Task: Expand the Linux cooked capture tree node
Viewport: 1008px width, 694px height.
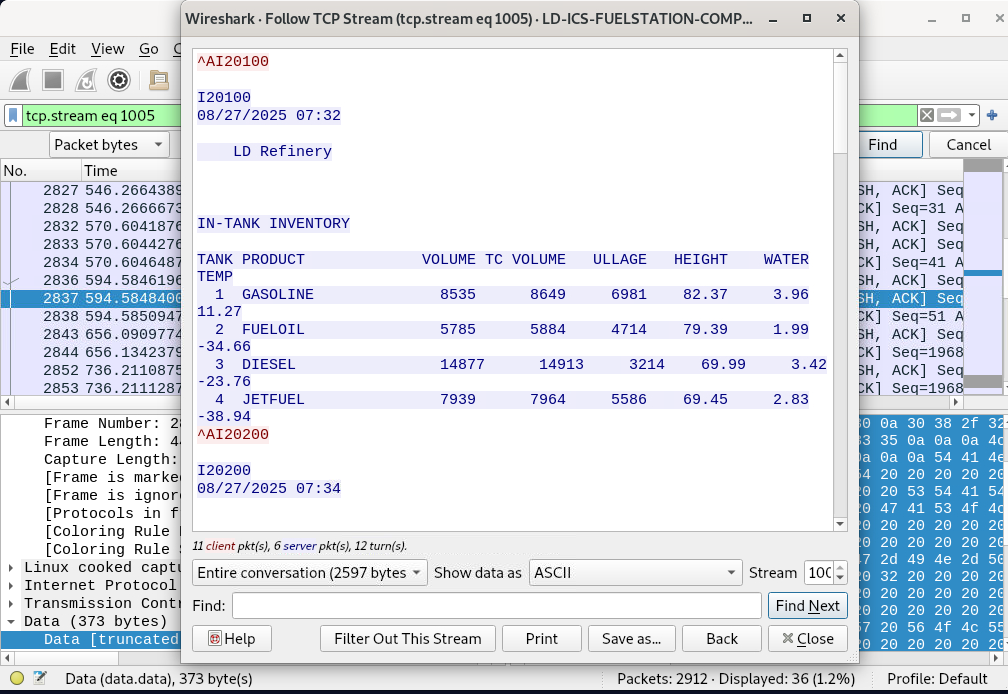Action: [x=11, y=567]
